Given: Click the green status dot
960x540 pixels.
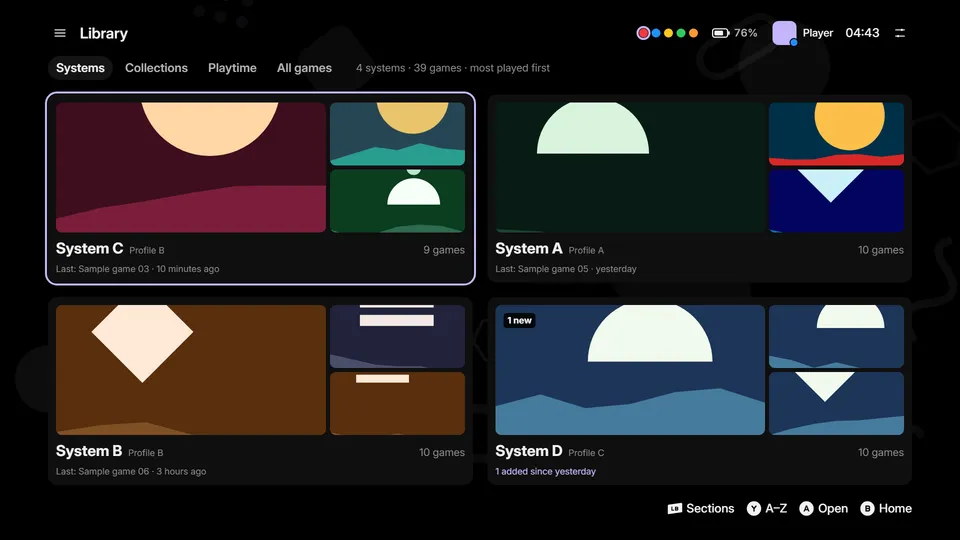Looking at the screenshot, I should coord(681,33).
